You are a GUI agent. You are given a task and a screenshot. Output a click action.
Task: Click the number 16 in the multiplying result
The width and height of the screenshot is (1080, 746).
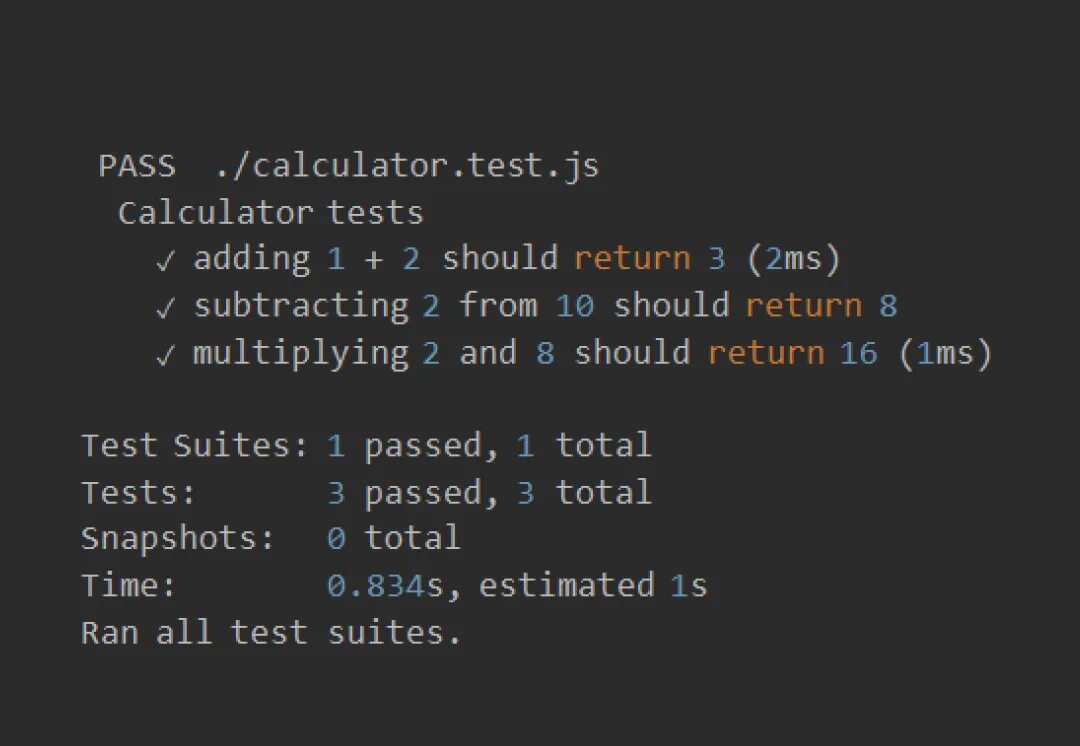point(859,353)
